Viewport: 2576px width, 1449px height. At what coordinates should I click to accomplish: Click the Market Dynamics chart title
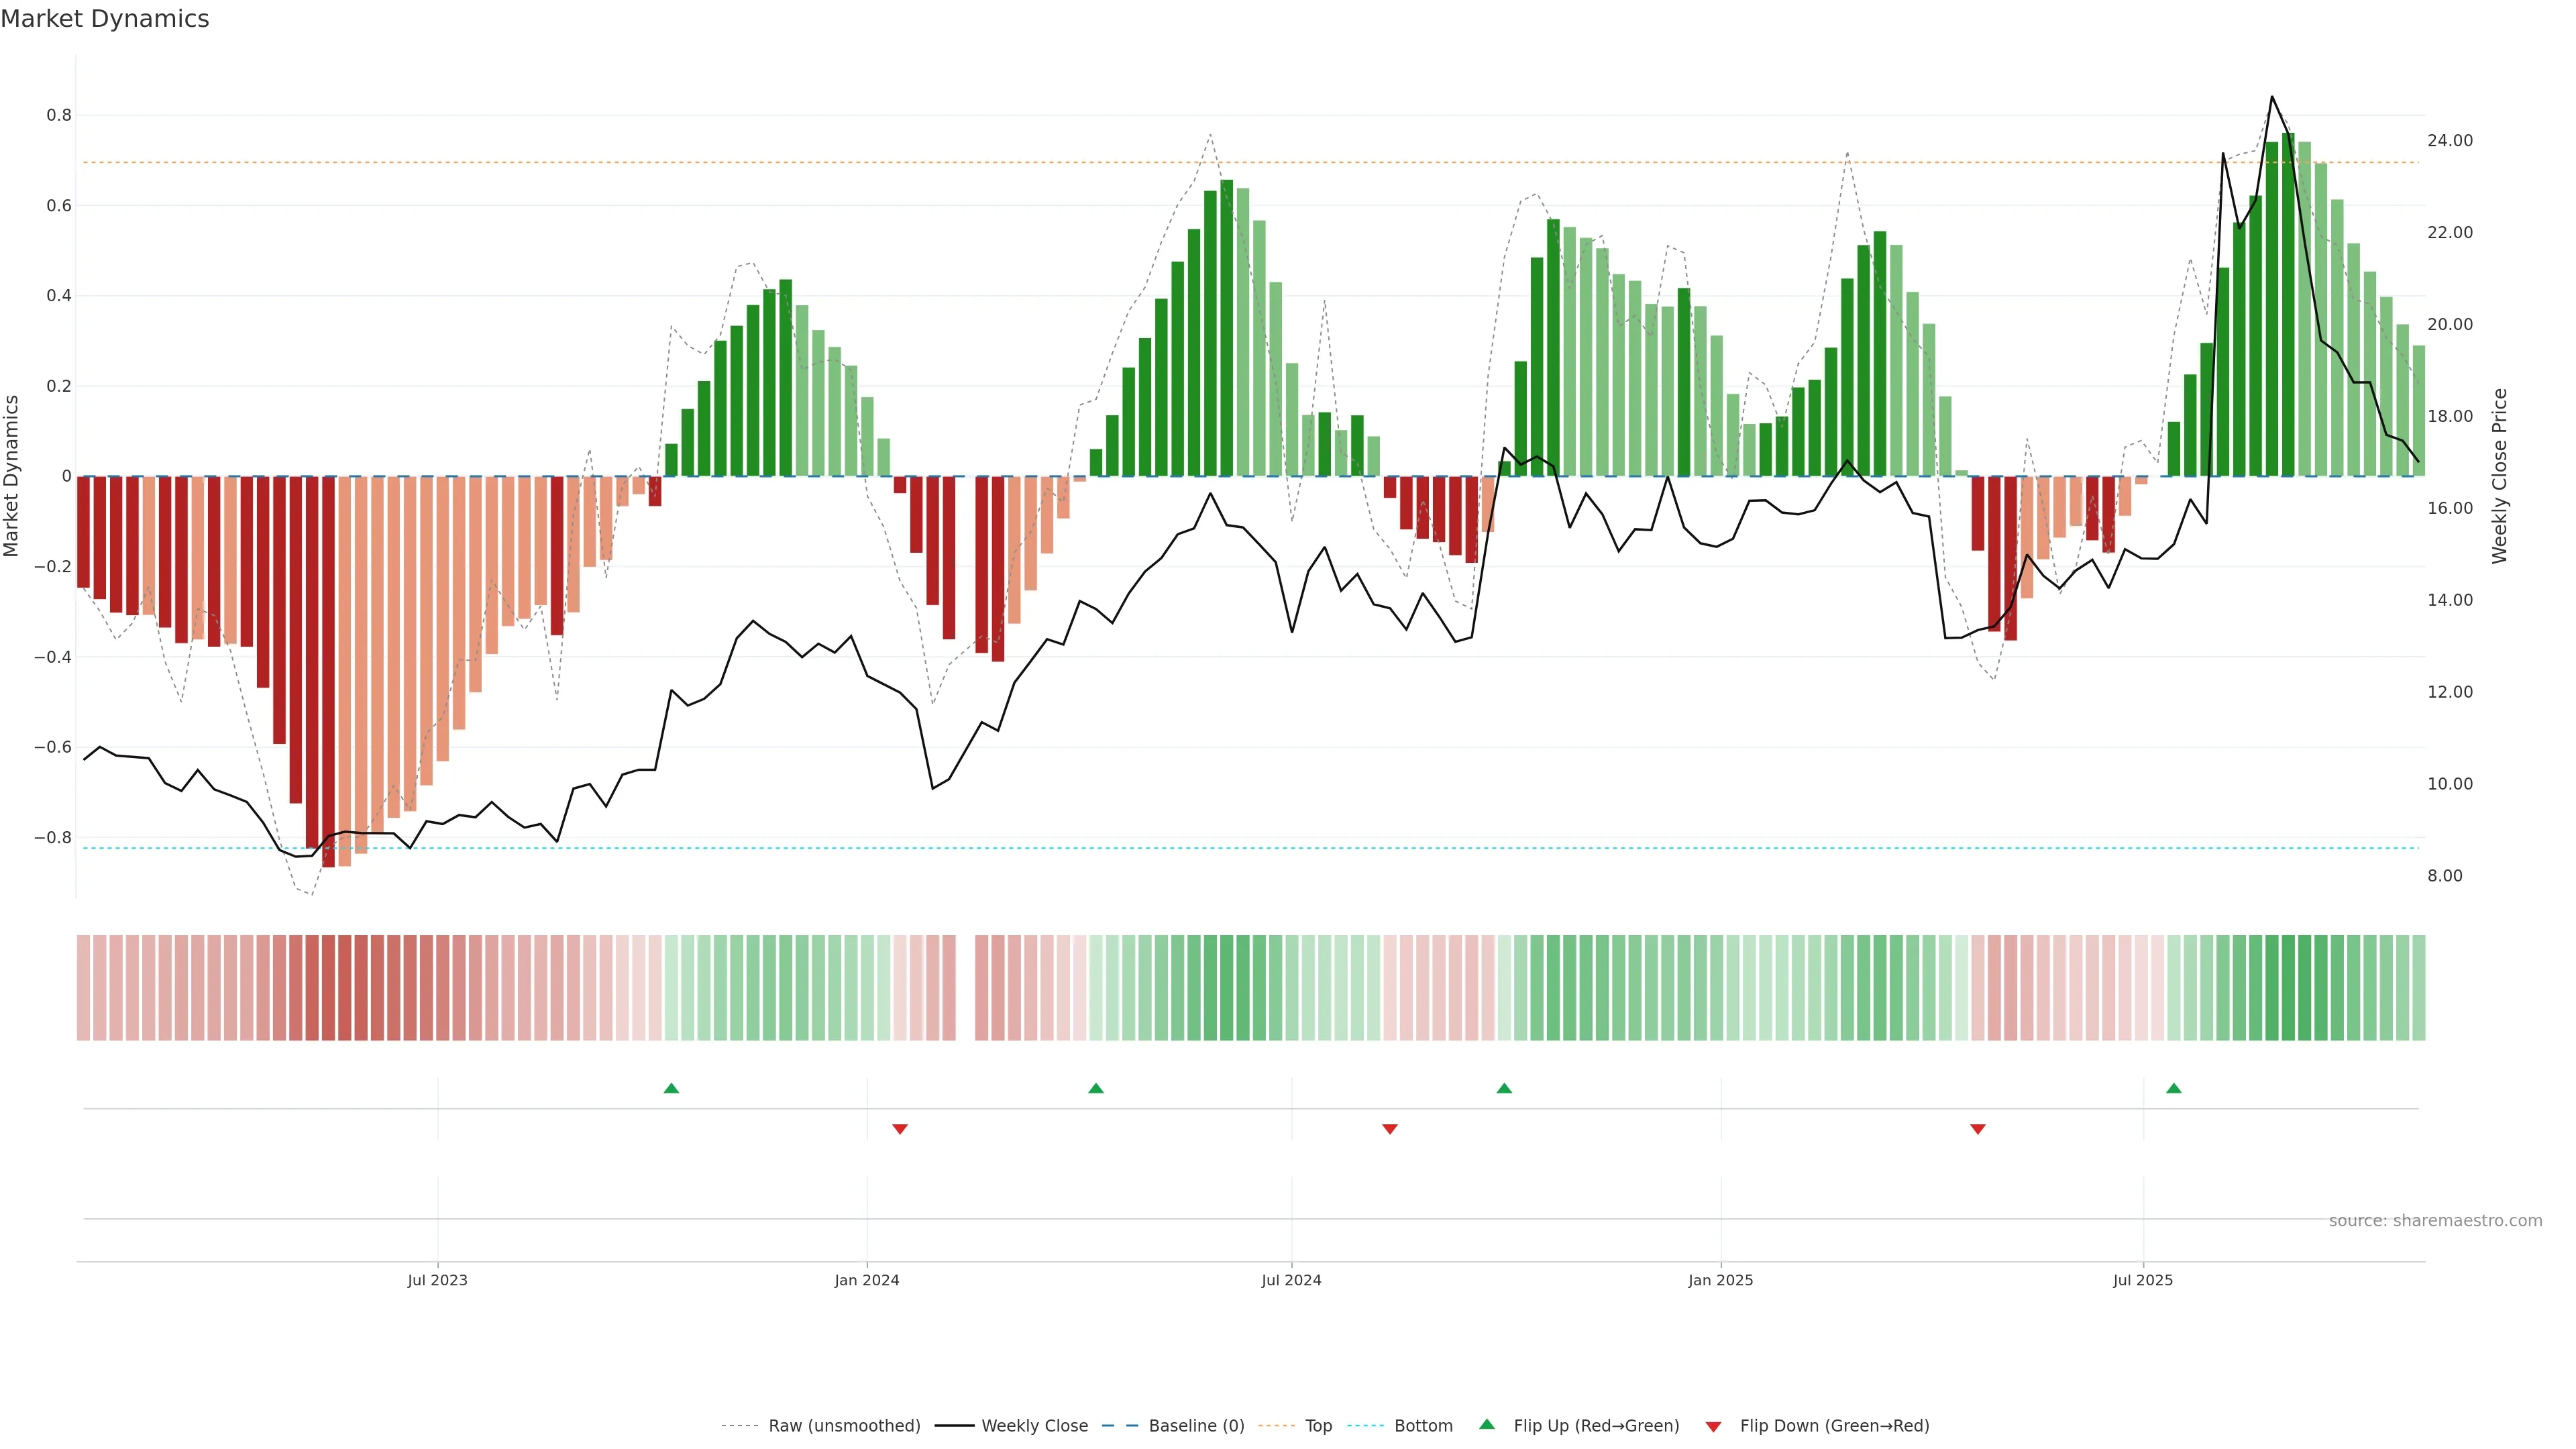(x=105, y=19)
